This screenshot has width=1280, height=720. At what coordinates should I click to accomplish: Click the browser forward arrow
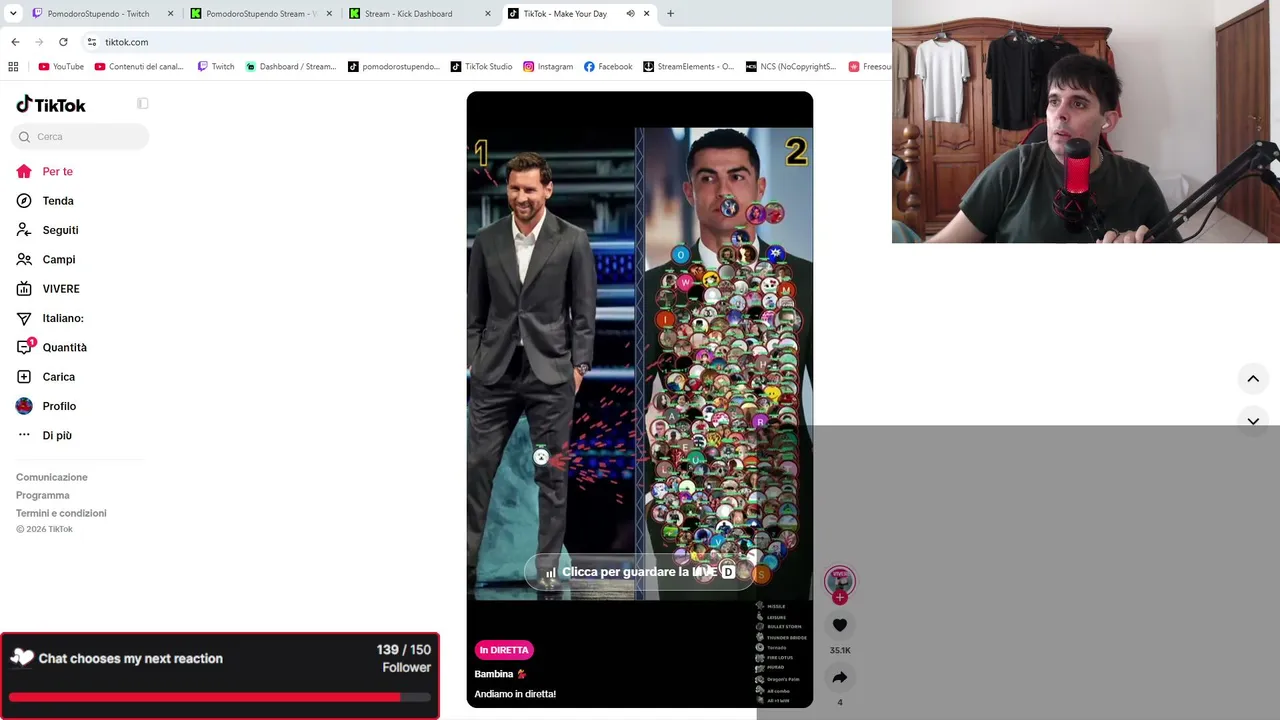pyautogui.click(x=39, y=42)
